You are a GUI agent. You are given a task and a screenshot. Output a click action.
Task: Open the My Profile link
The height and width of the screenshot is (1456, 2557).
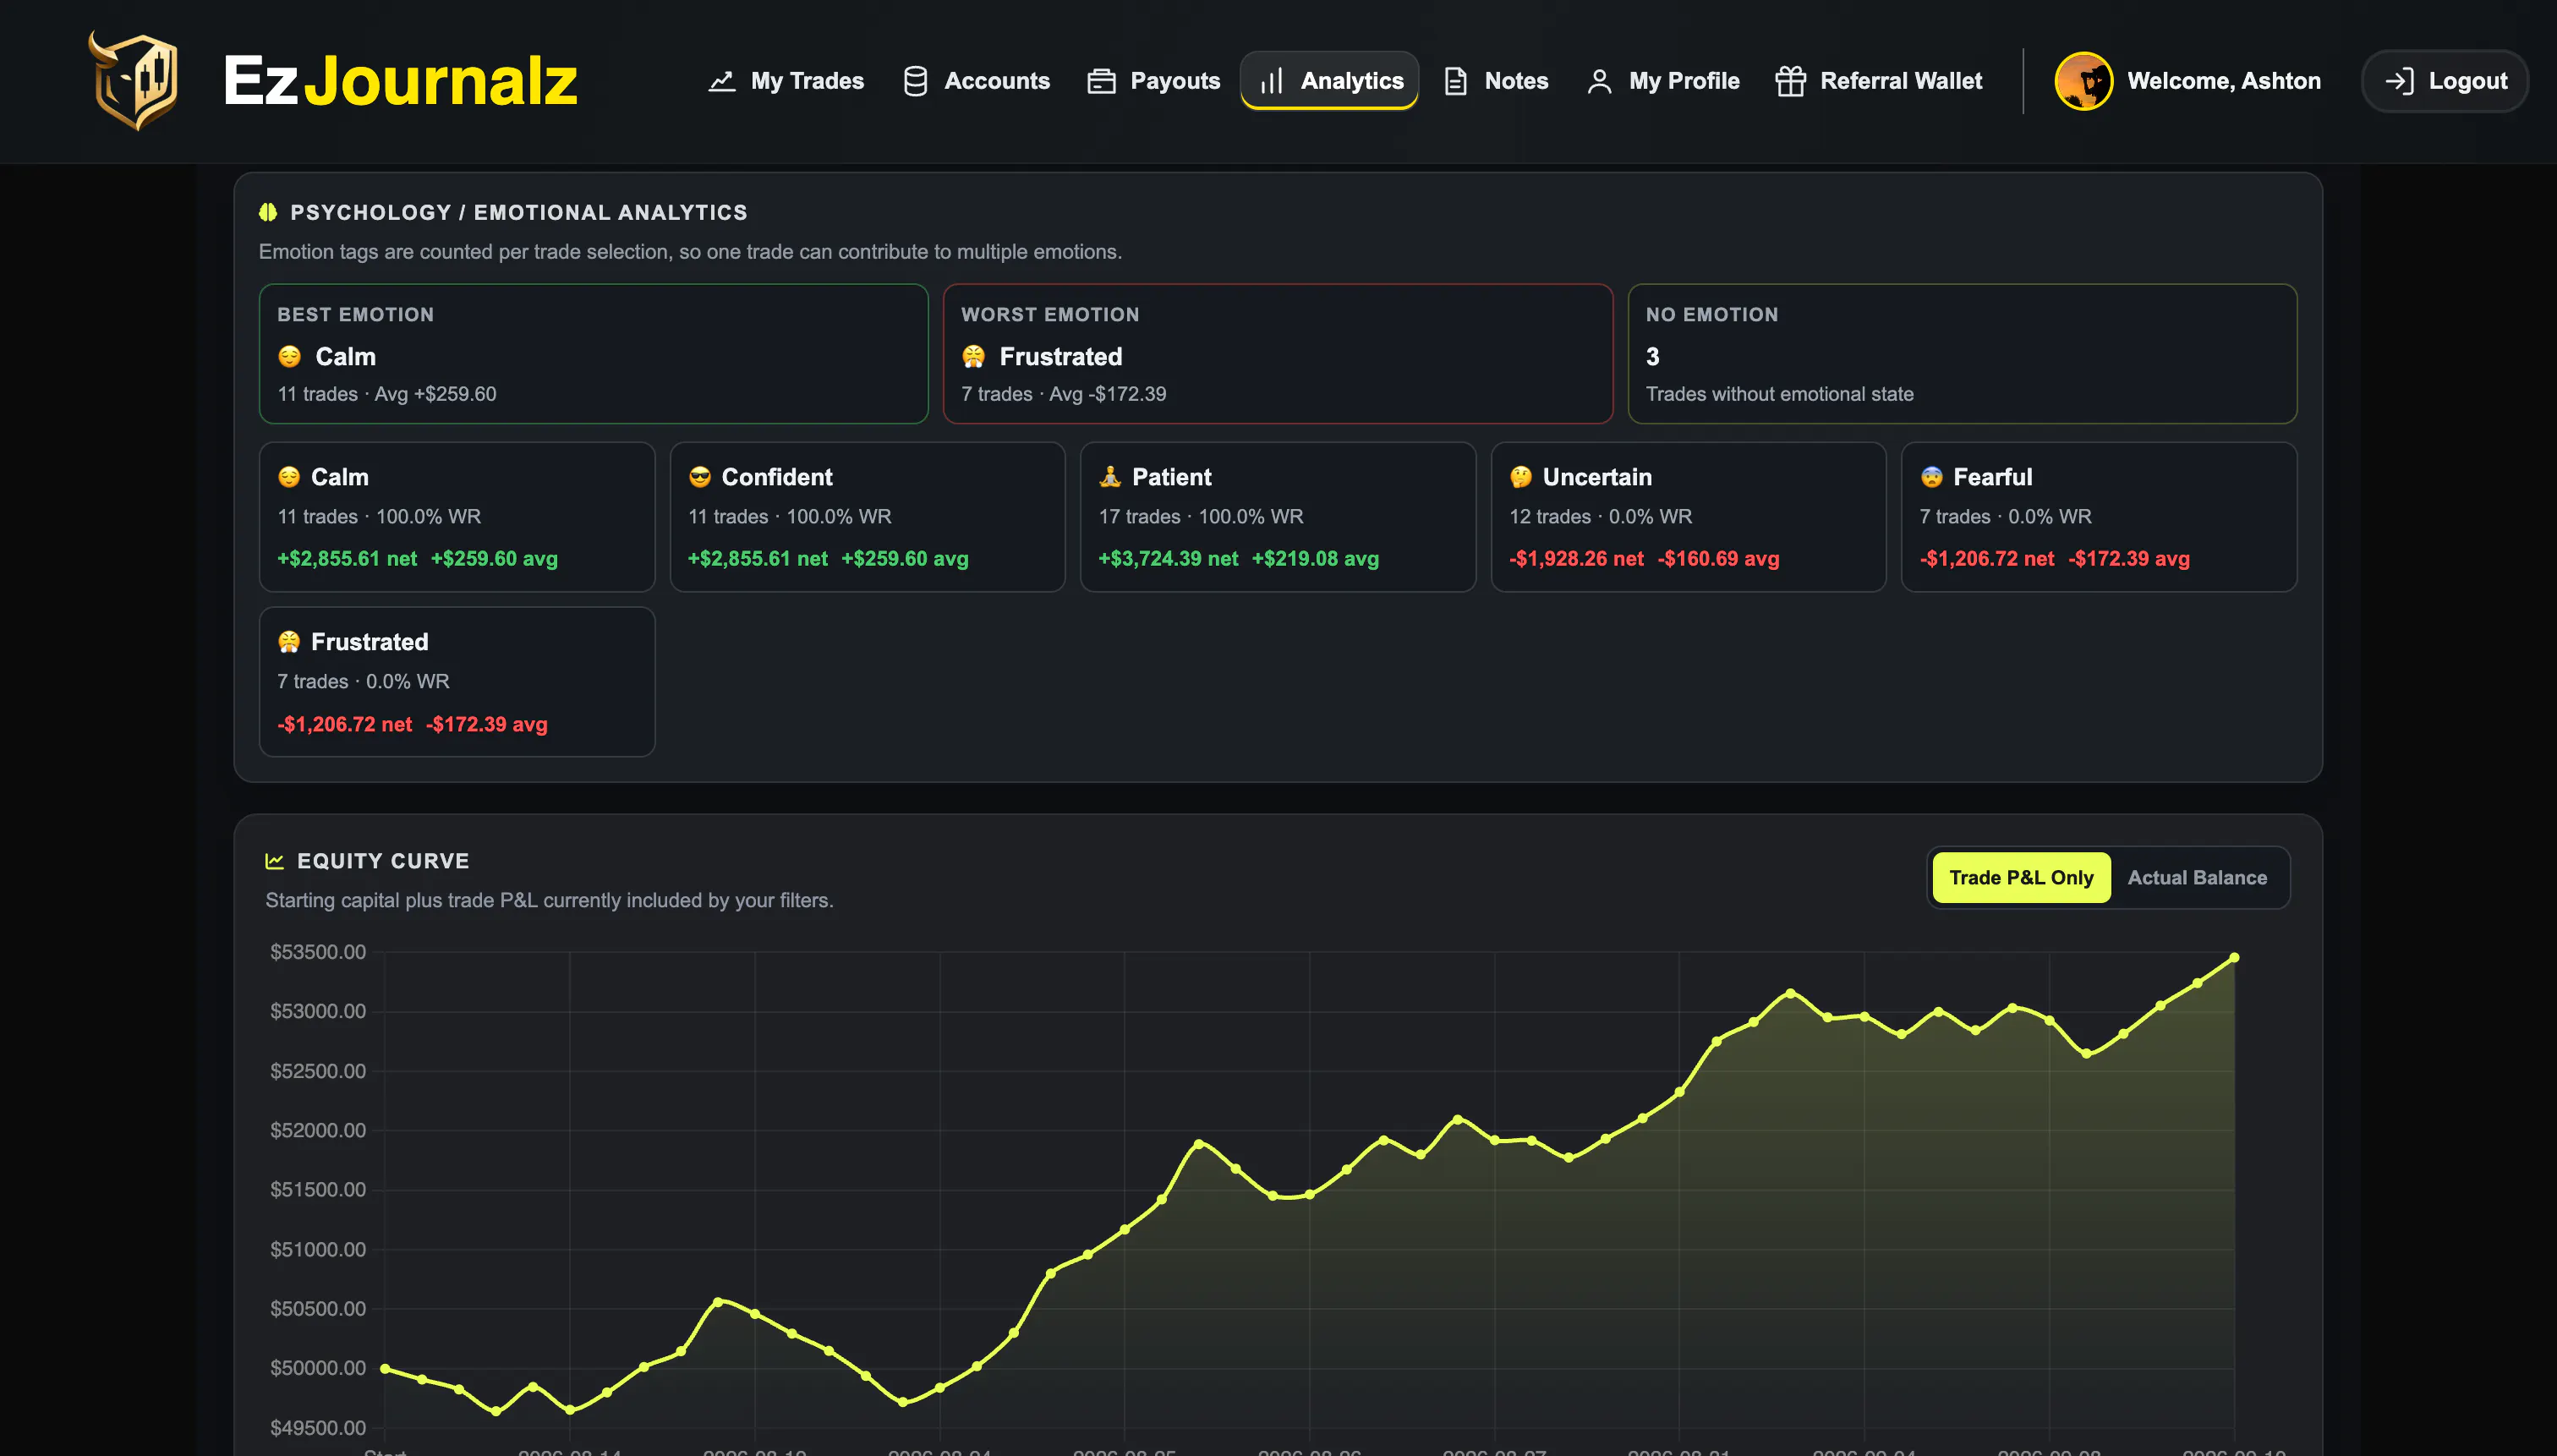coord(1663,81)
